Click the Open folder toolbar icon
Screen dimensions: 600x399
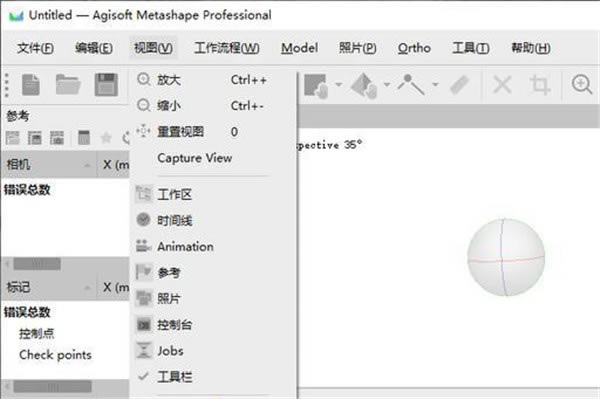[68, 85]
